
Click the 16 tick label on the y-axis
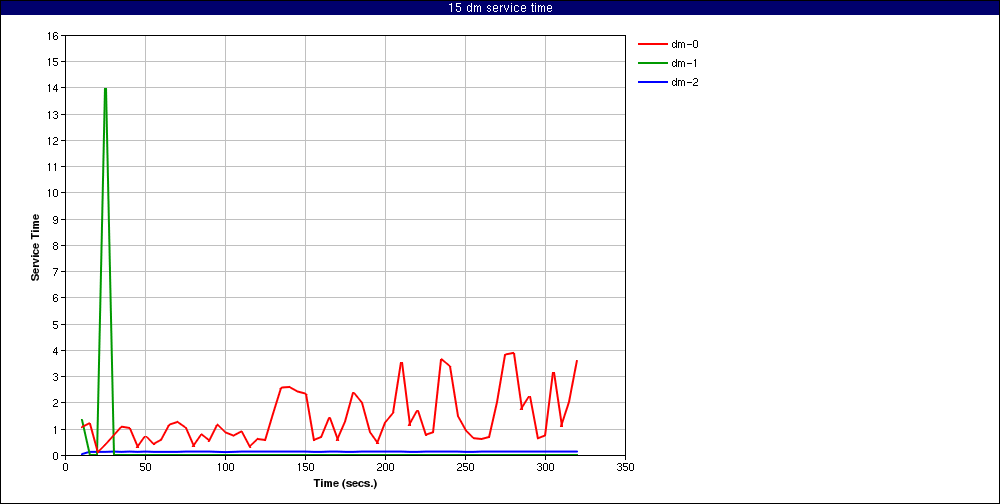click(x=53, y=35)
